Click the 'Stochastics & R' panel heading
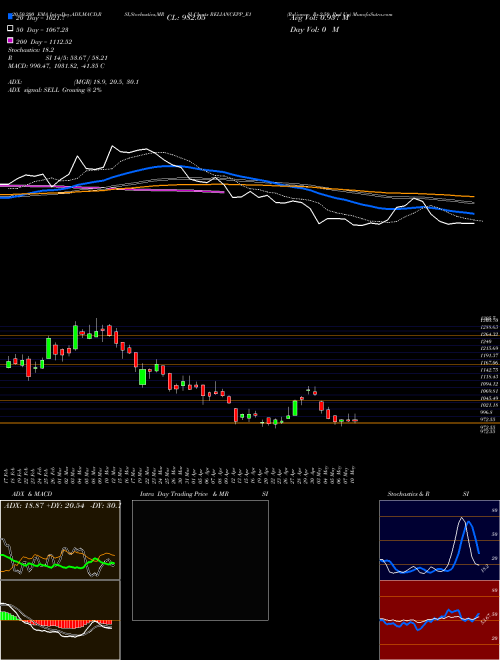 409,494
